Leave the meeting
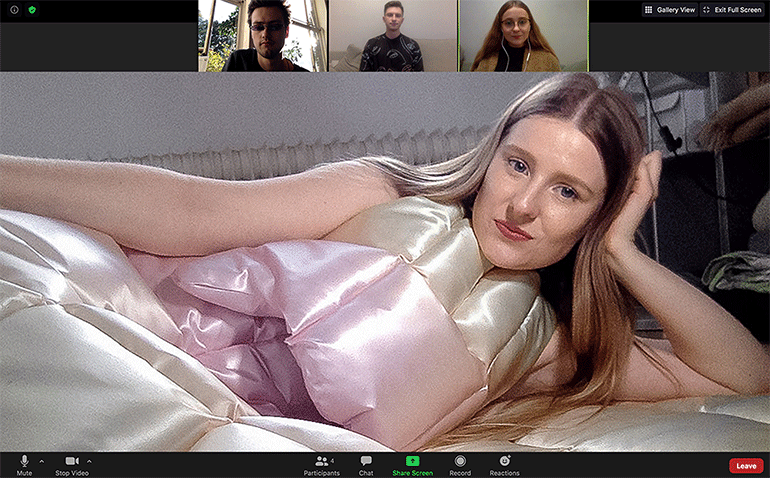Viewport: 770px width, 478px height. [x=746, y=465]
